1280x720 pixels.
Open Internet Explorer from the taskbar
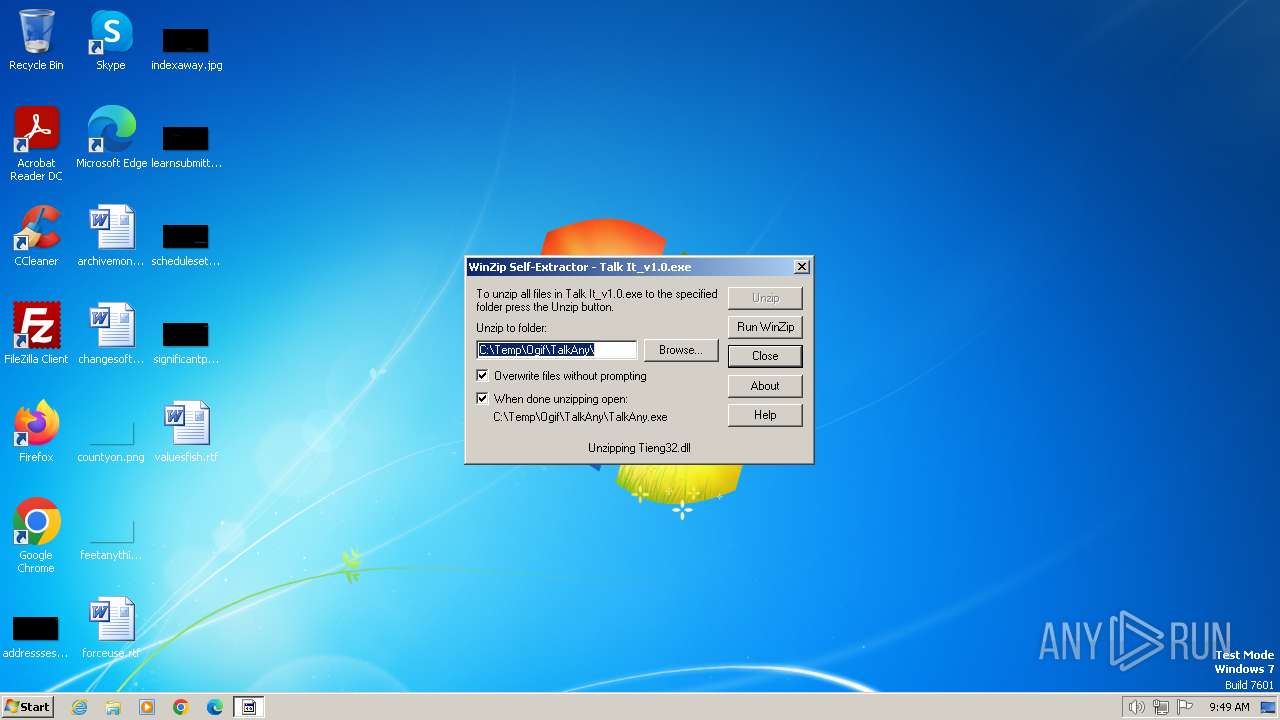pos(79,707)
